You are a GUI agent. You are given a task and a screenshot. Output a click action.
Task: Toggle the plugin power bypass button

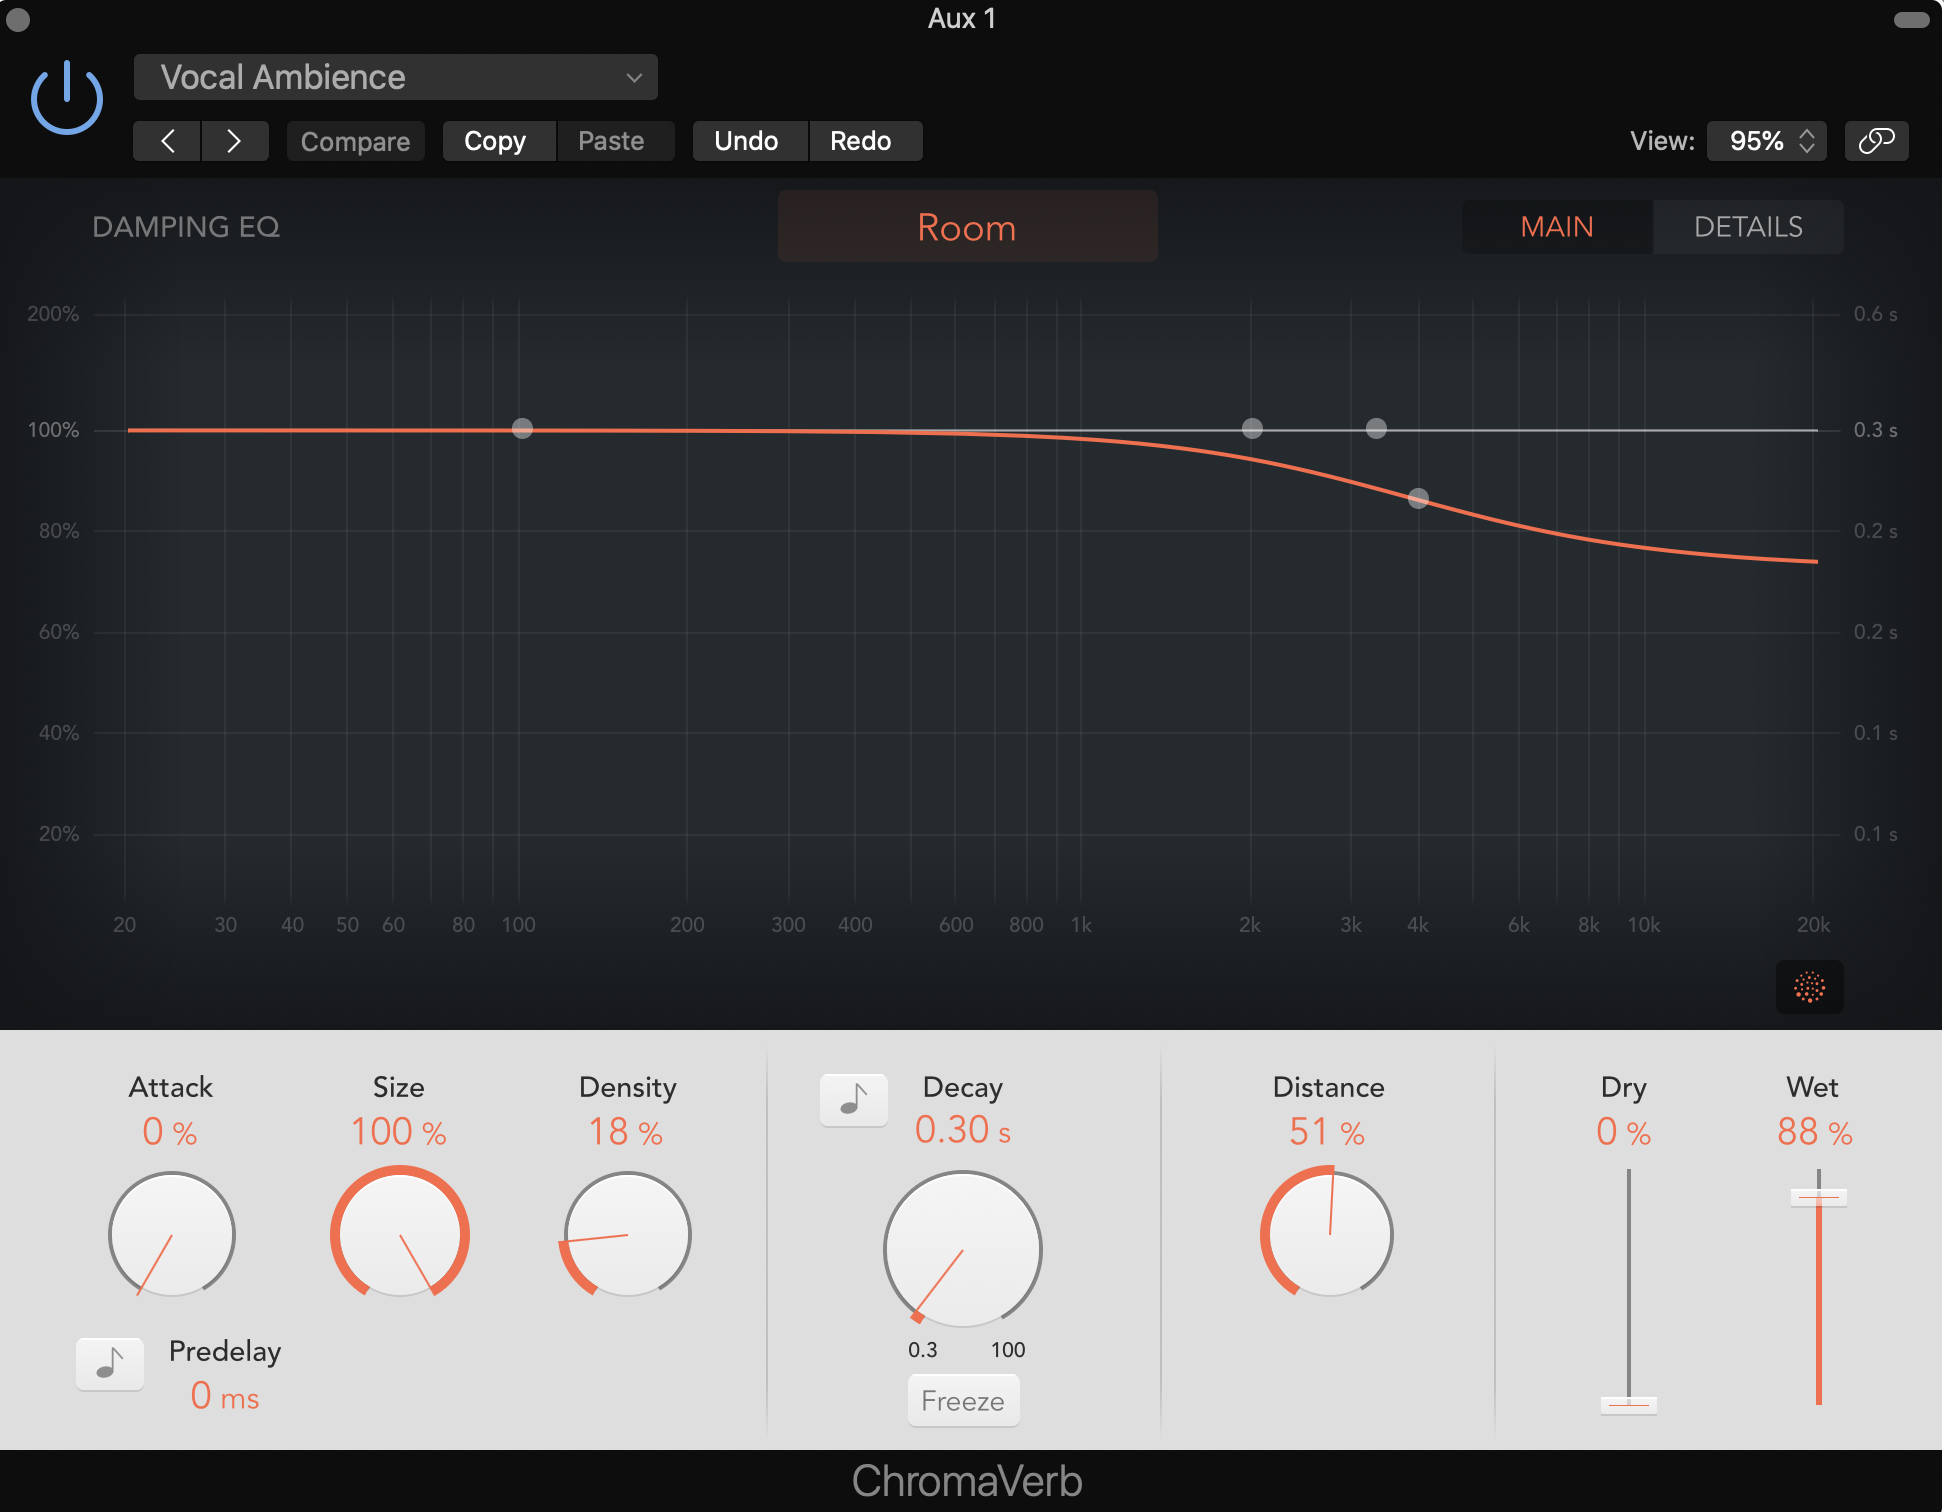pos(67,98)
